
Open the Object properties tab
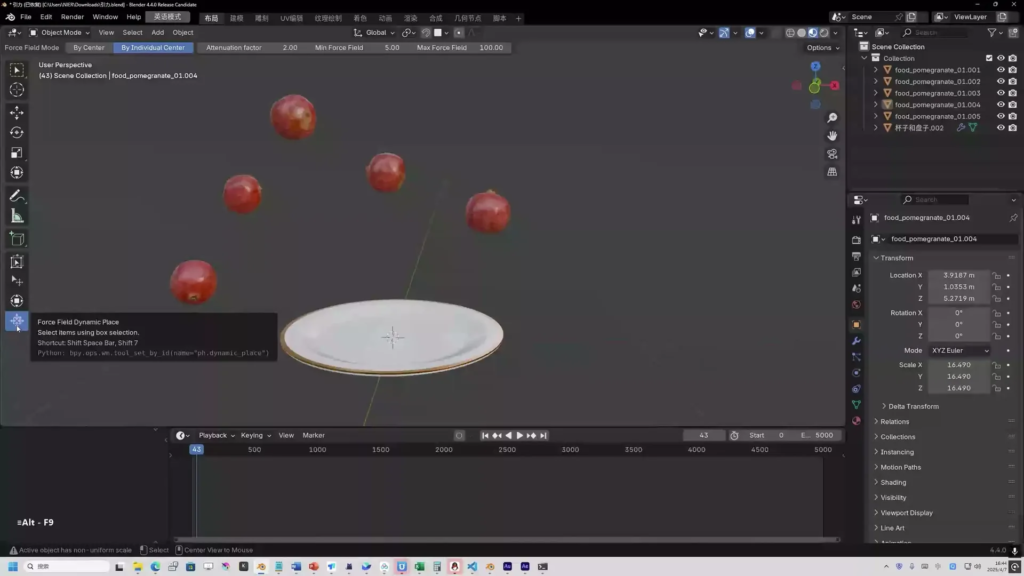tap(856, 325)
